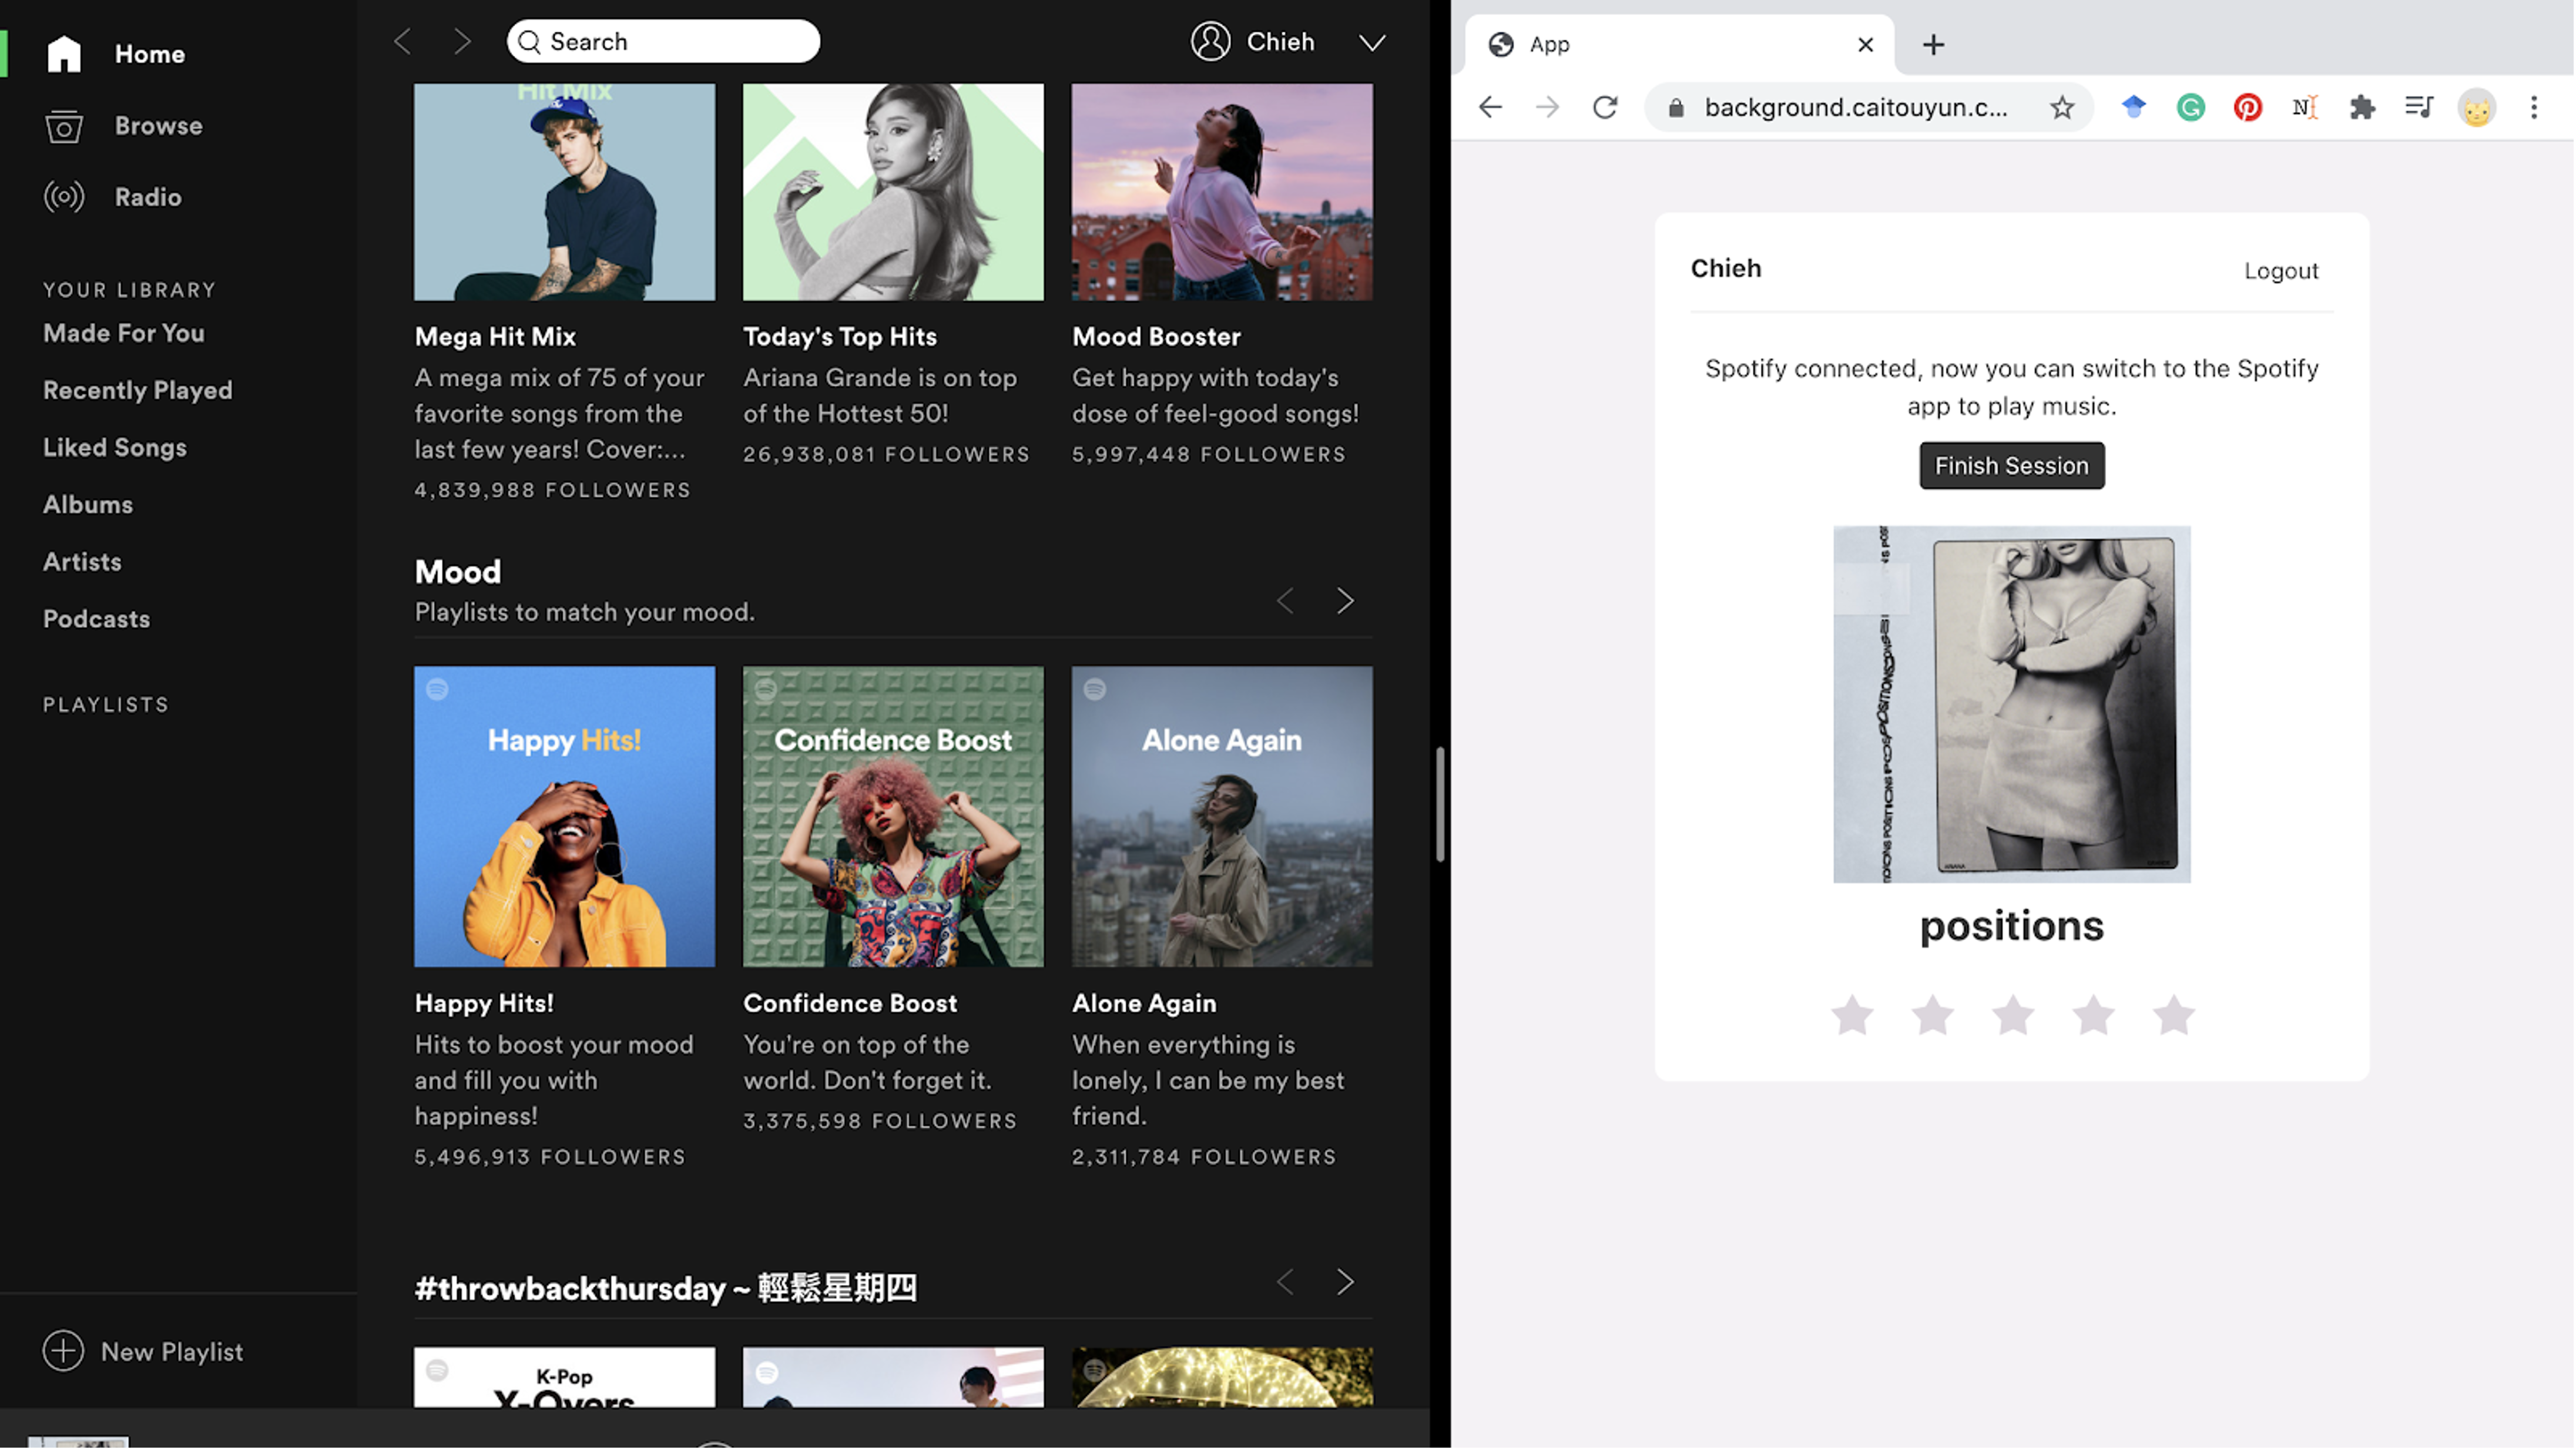2576x1450 pixels.
Task: Open the Mega Hit Mix cover
Action: coord(565,192)
